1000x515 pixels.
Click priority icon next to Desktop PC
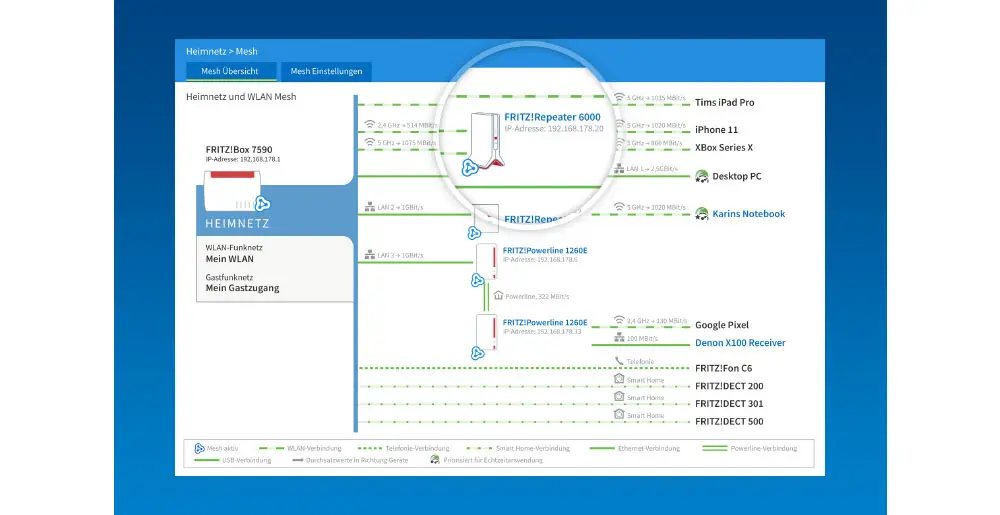[702, 177]
